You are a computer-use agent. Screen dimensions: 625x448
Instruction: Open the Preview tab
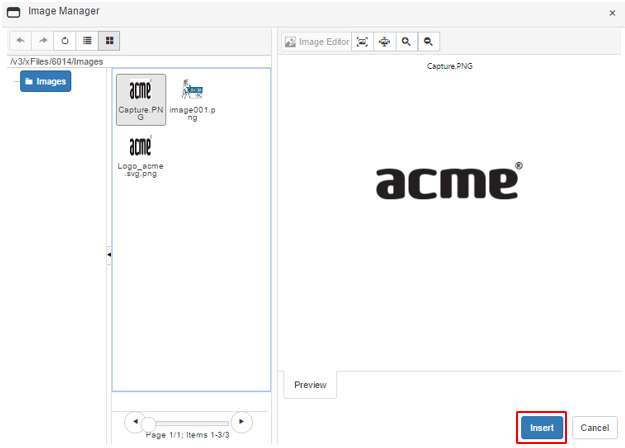coord(310,385)
